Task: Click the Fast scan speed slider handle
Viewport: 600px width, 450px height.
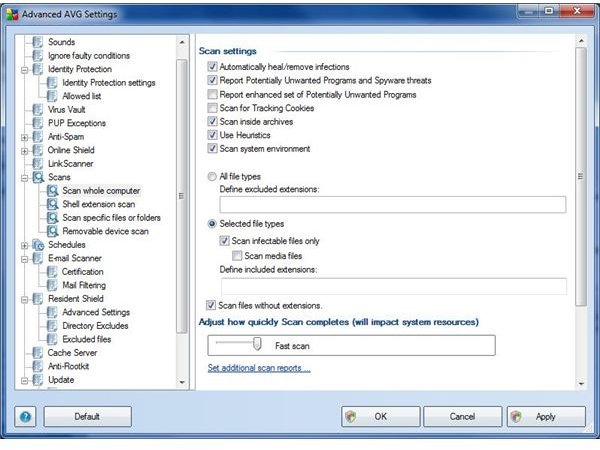Action: pos(257,344)
